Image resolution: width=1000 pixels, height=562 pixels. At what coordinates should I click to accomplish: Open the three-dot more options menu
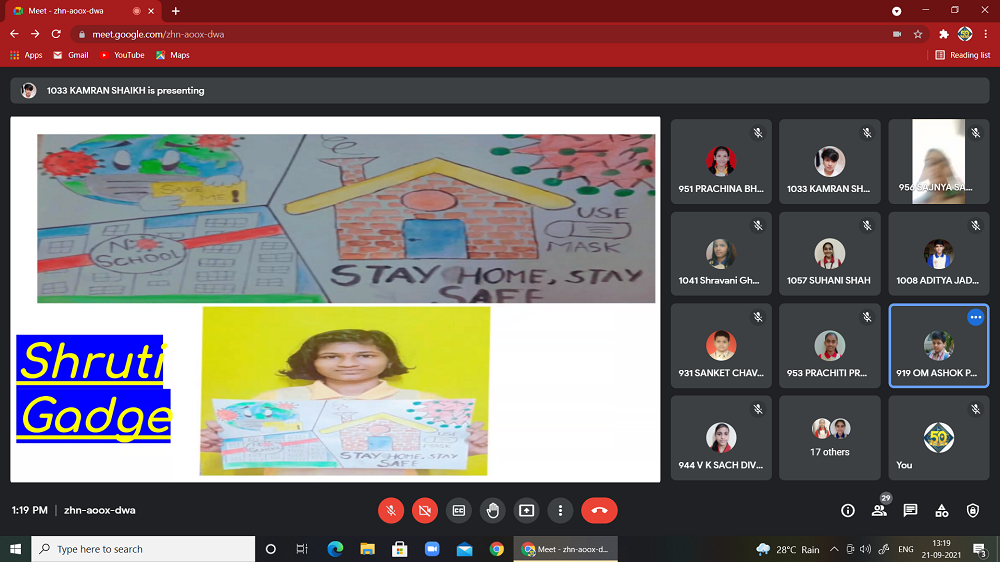[x=561, y=510]
